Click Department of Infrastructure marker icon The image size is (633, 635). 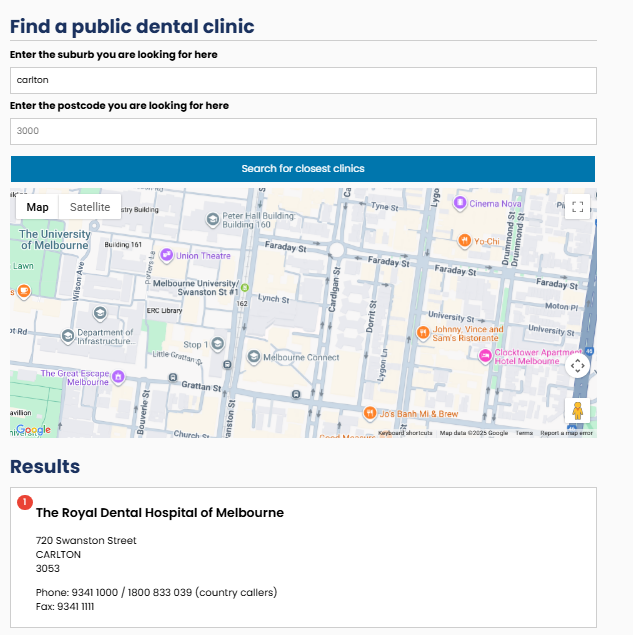[68, 336]
